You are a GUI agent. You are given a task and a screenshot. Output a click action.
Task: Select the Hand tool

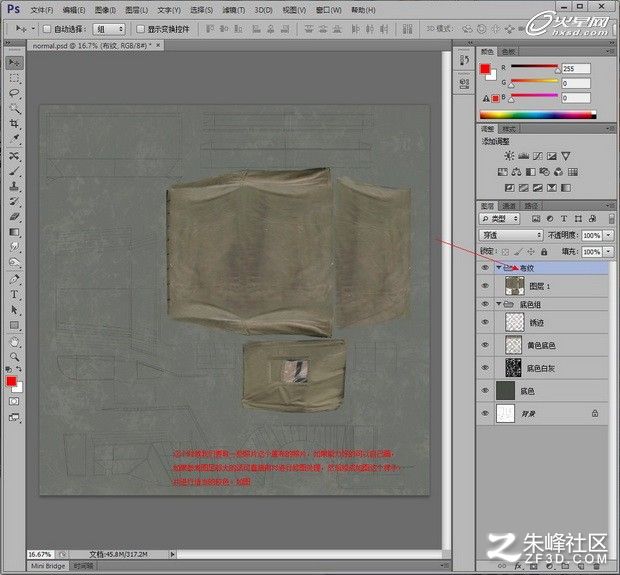pos(14,342)
